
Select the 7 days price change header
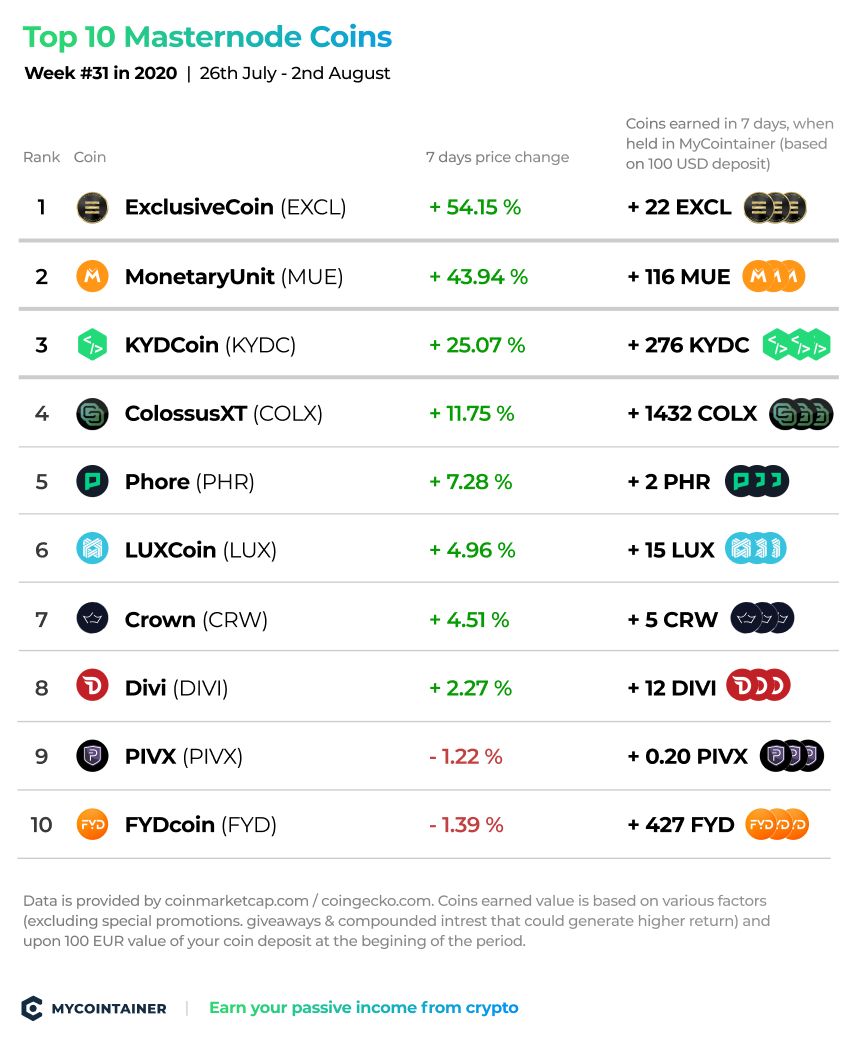click(497, 157)
